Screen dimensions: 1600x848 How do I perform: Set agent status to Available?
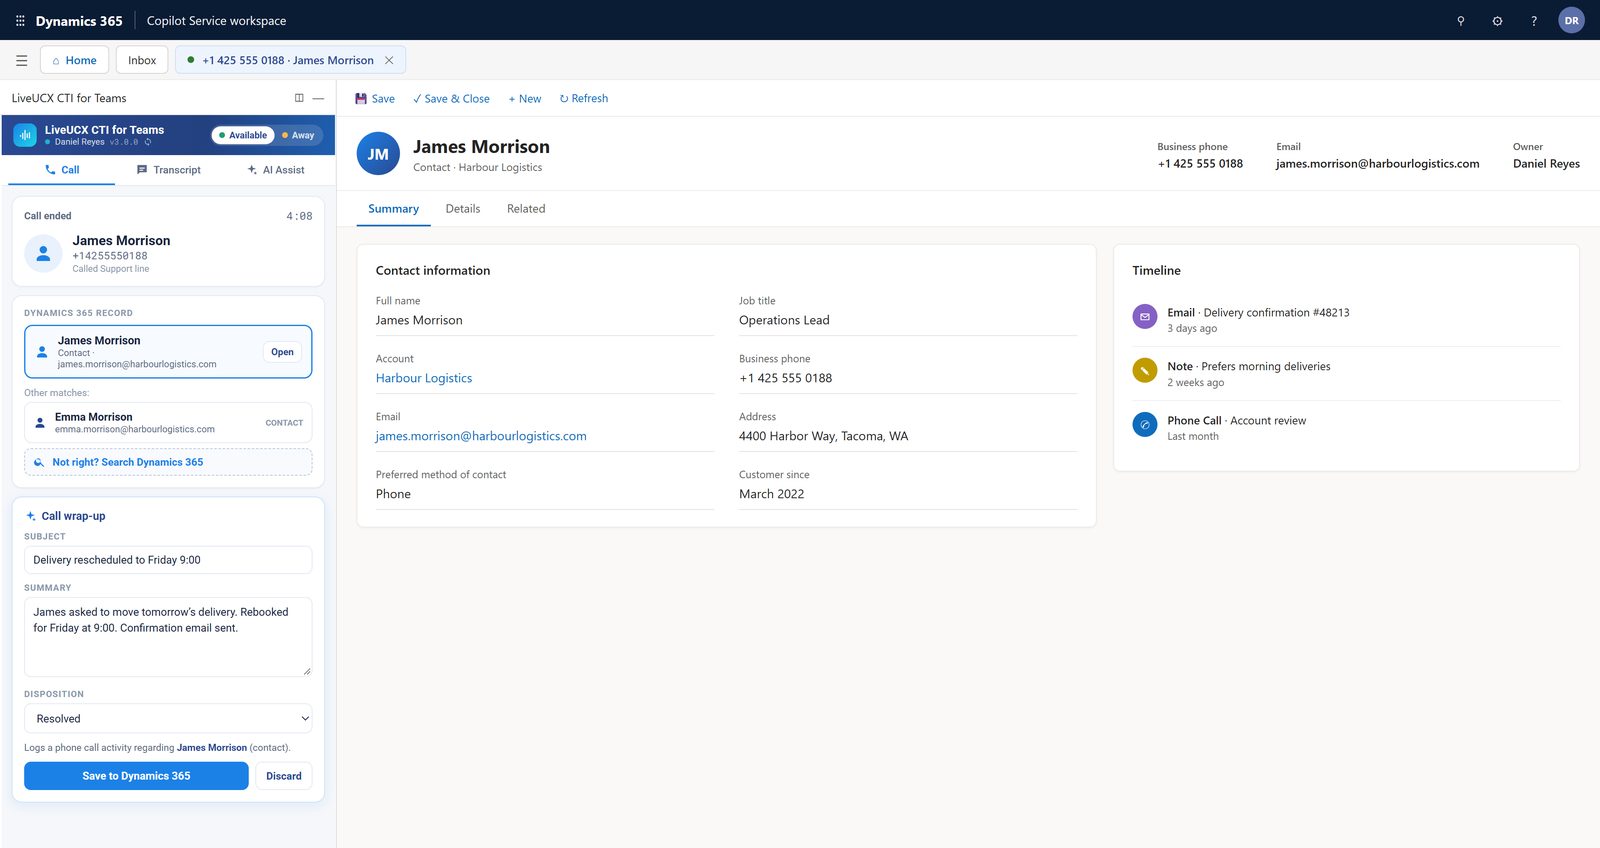[243, 135]
